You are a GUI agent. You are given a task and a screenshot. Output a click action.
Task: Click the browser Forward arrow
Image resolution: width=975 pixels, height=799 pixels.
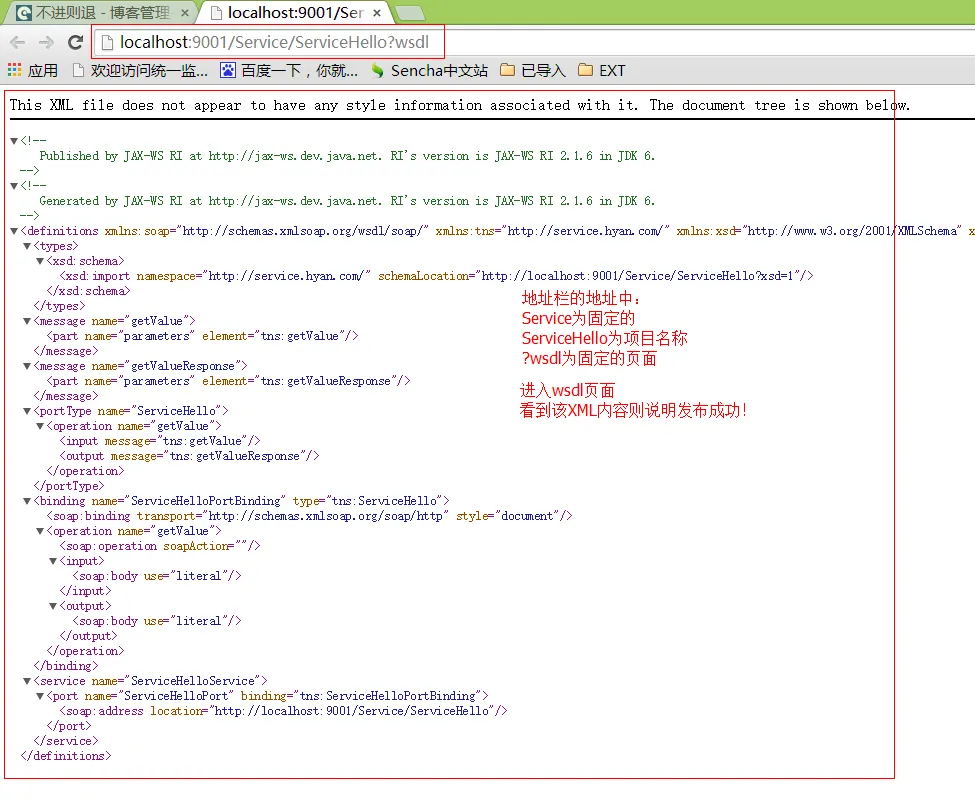point(46,42)
